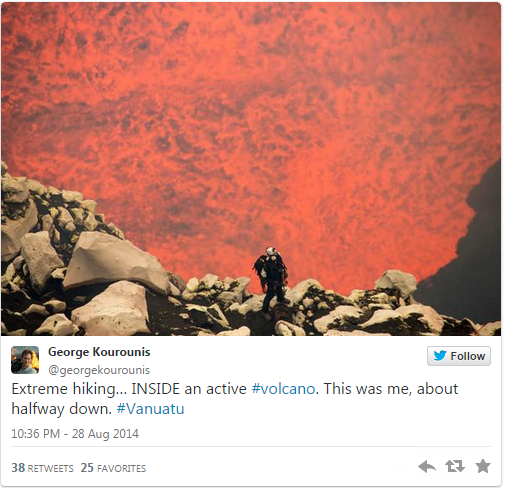505x488 pixels.
Task: Open the George Kourounis display name link
Action: [99, 352]
